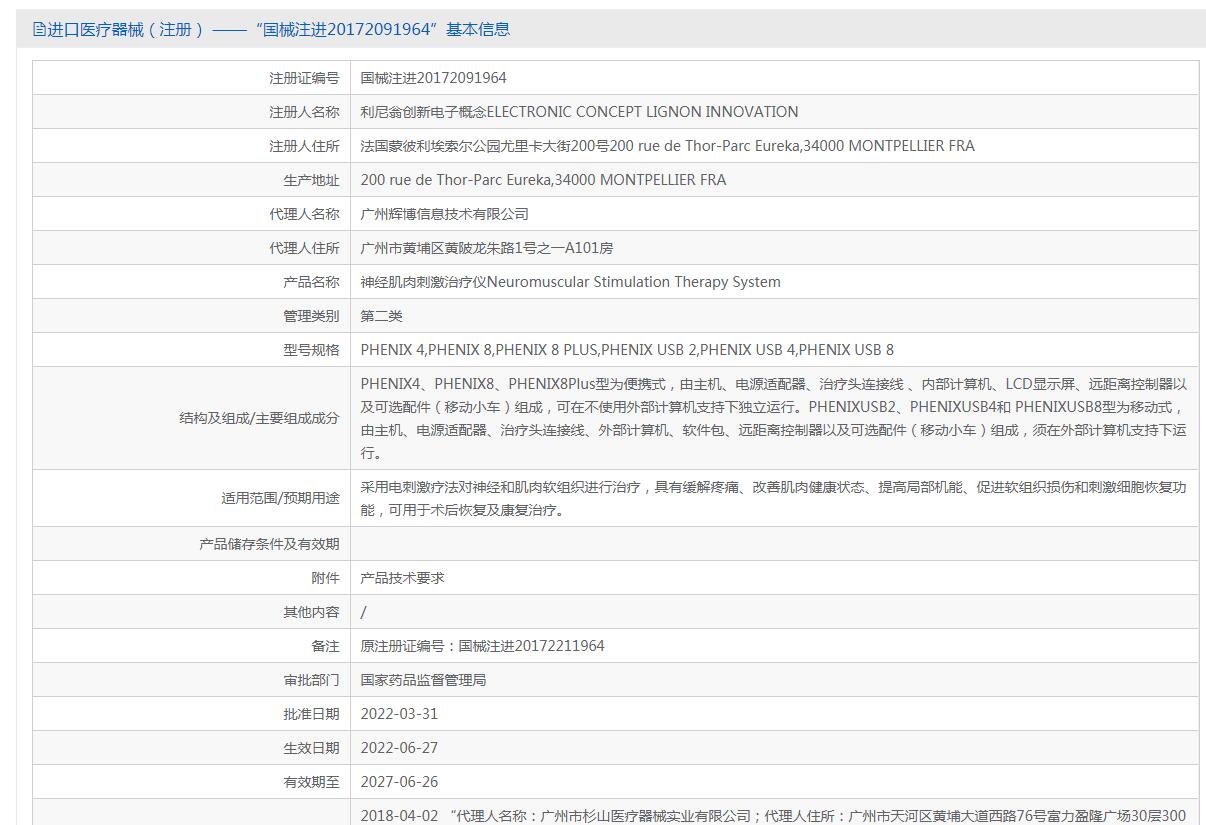Screen dimensions: 1206x825
Task: Click the 适用范围/预期用途 label
Action: [x=280, y=498]
